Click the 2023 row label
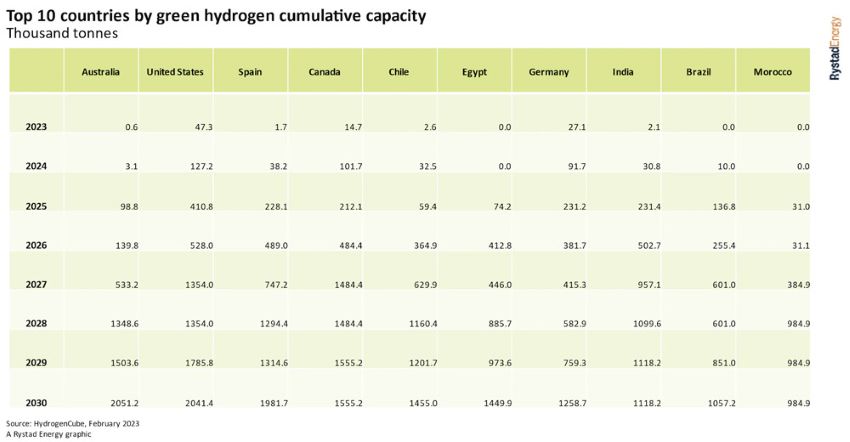 [36, 127]
